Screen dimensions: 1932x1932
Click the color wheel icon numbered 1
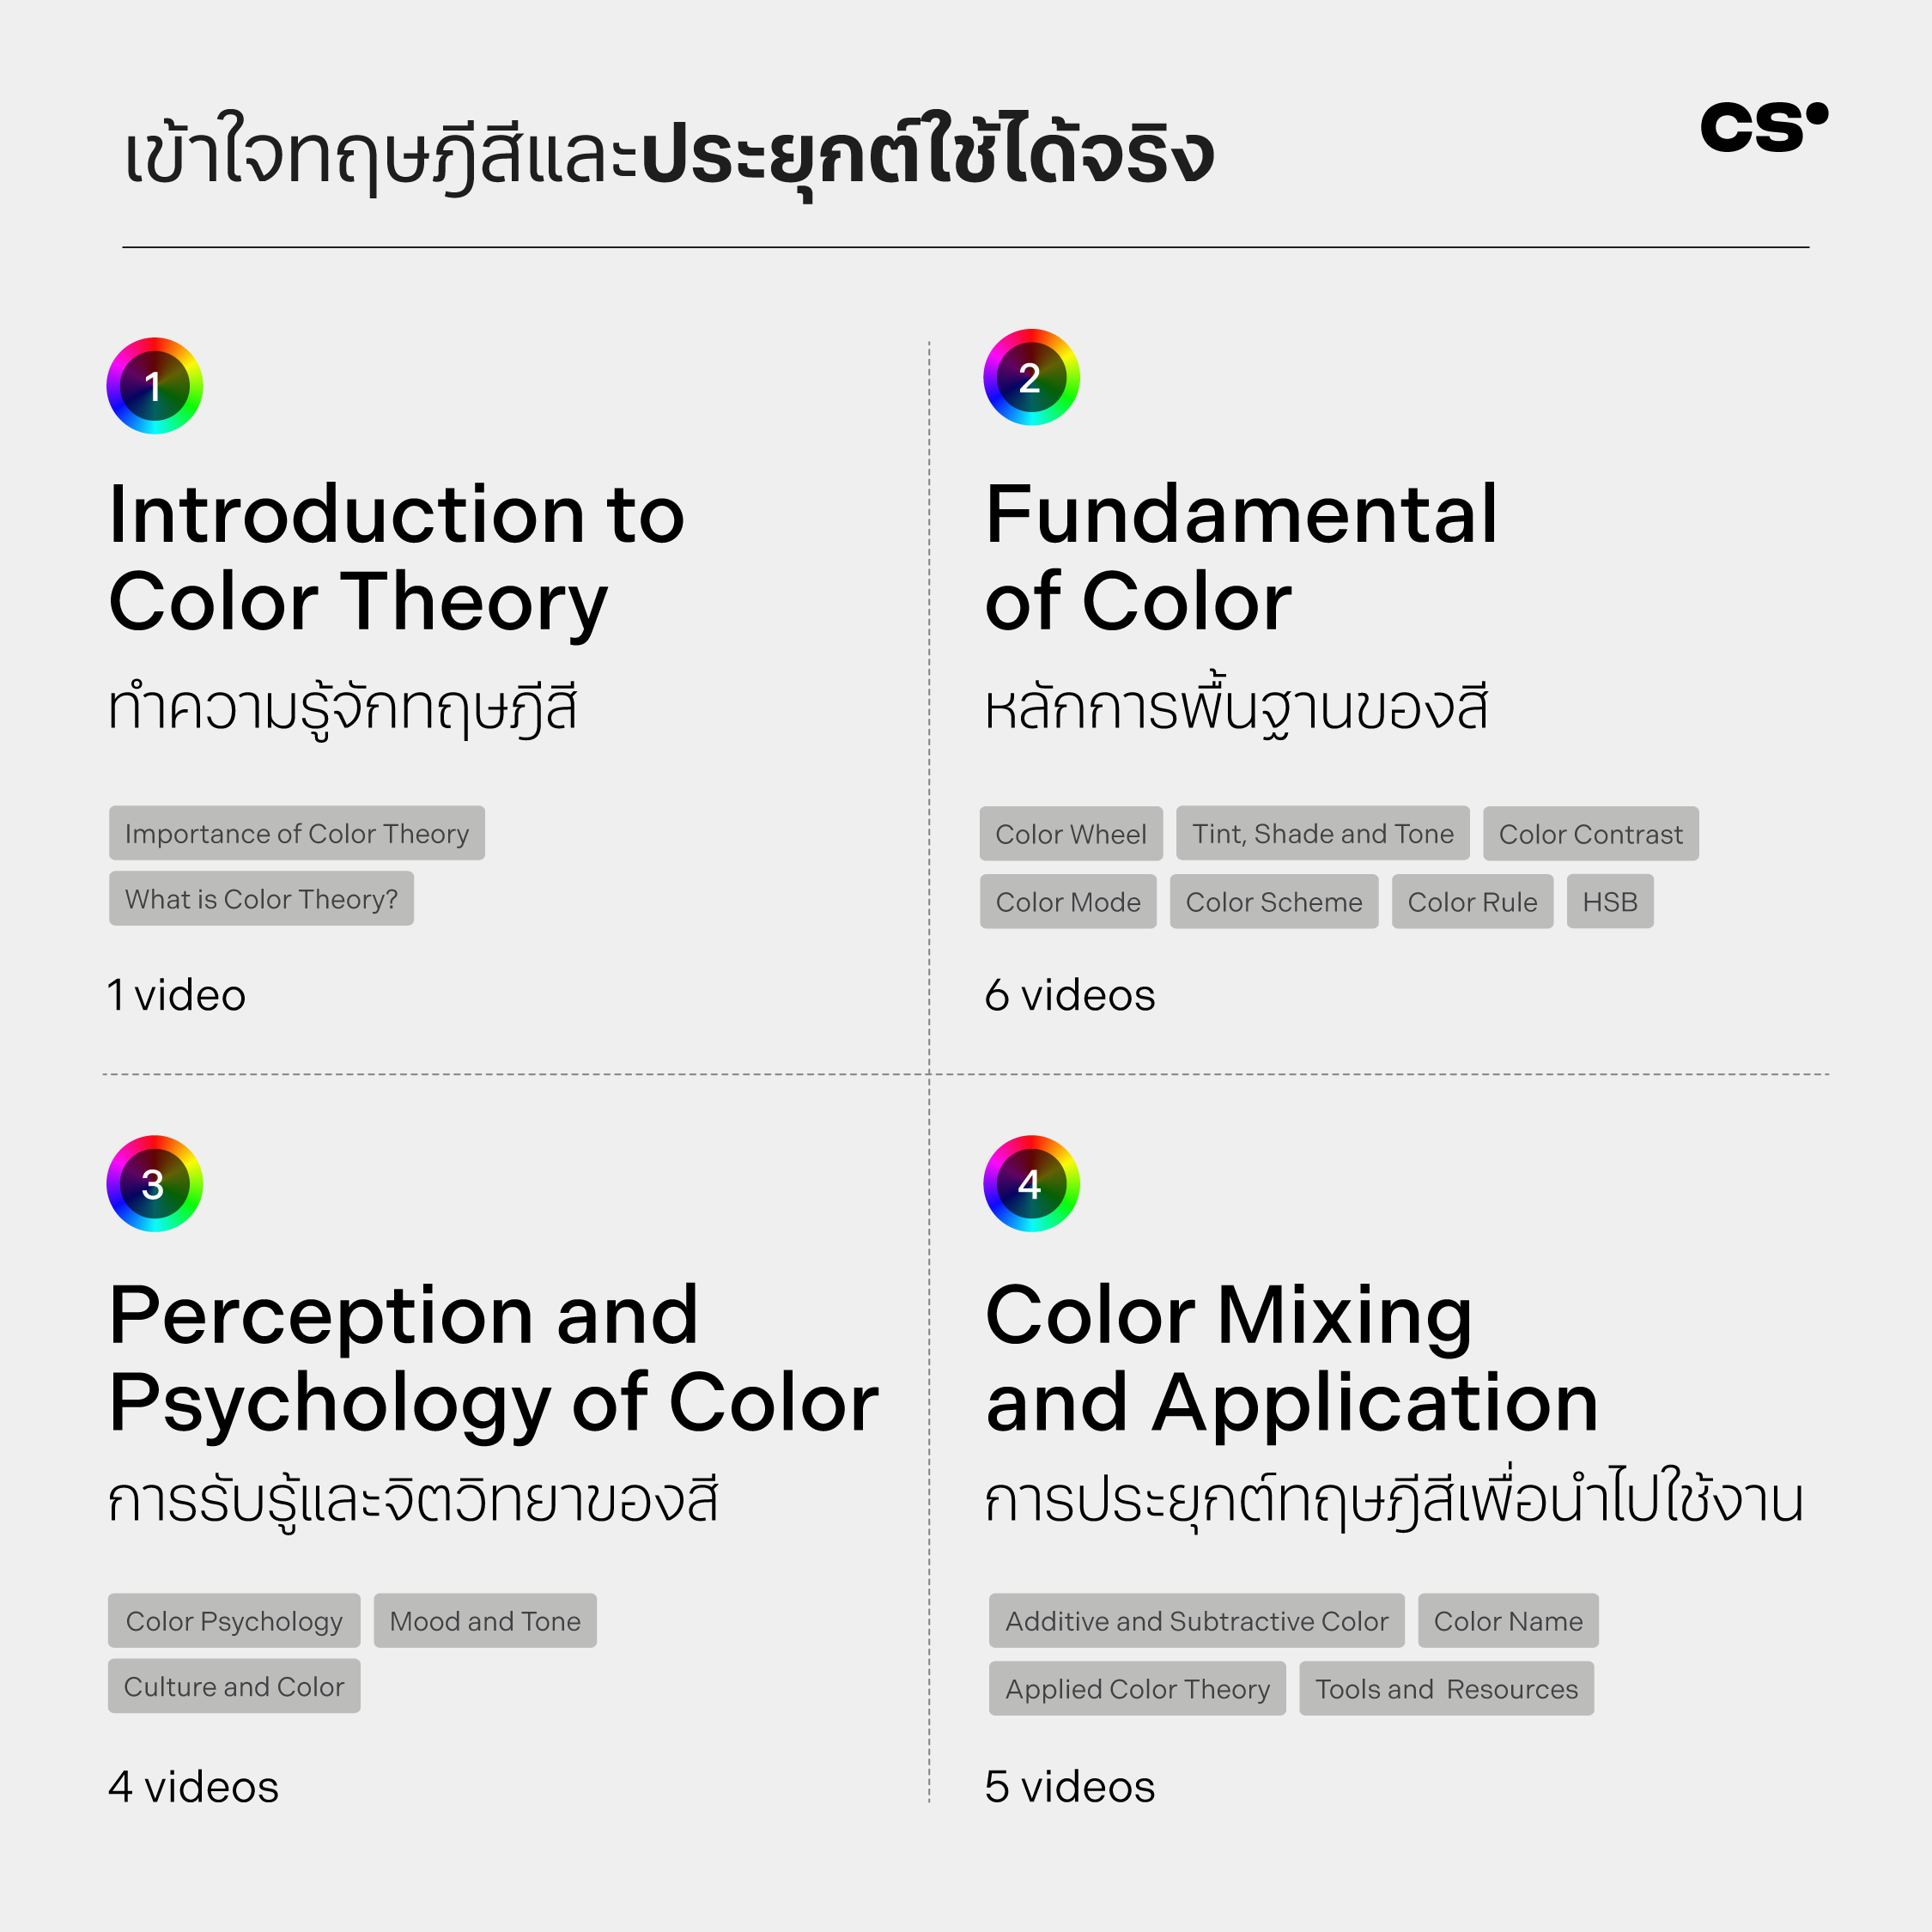click(x=155, y=386)
